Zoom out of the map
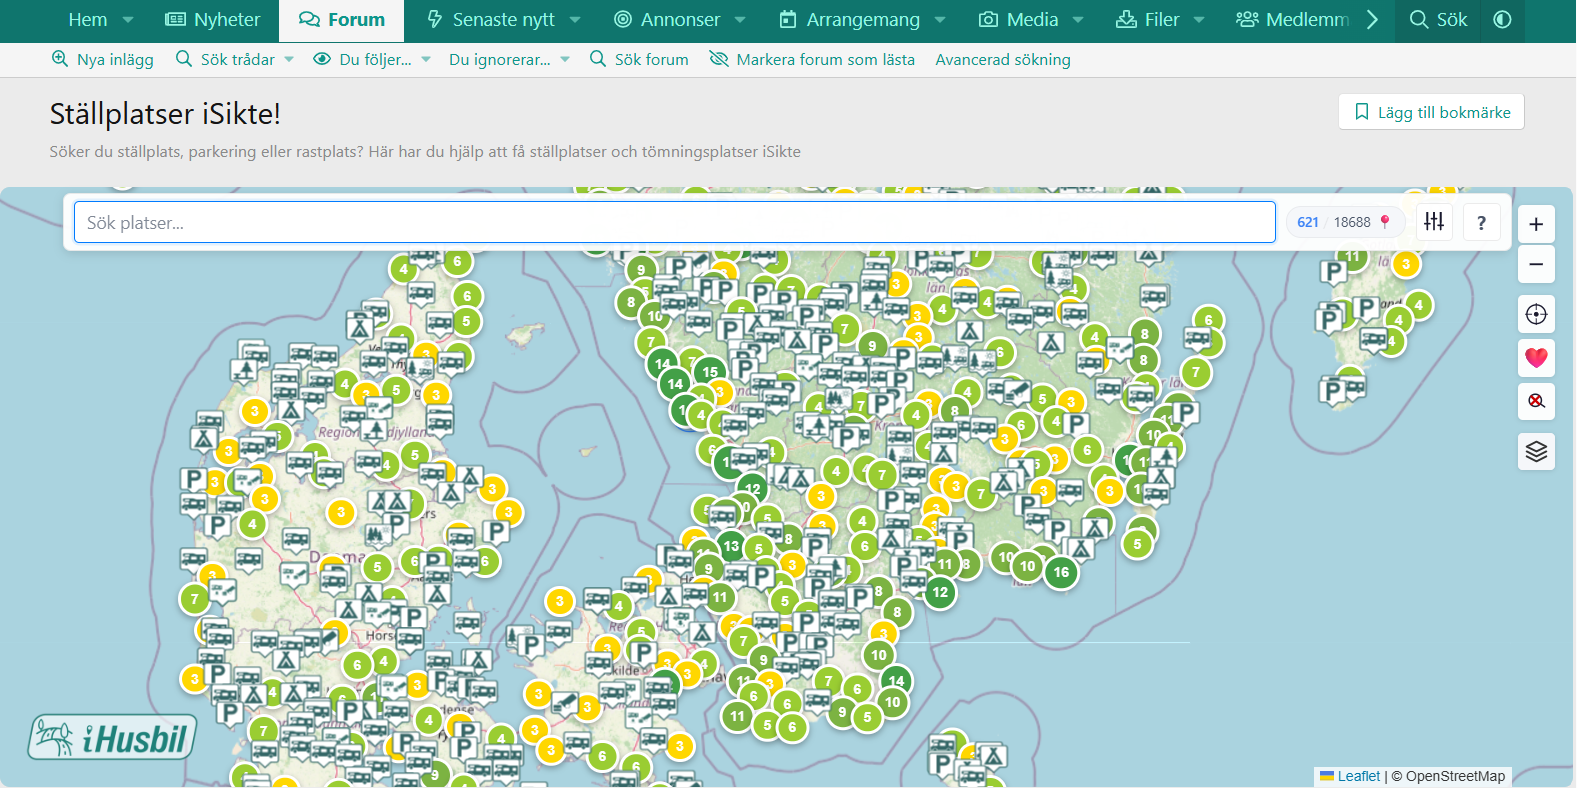 (x=1536, y=265)
